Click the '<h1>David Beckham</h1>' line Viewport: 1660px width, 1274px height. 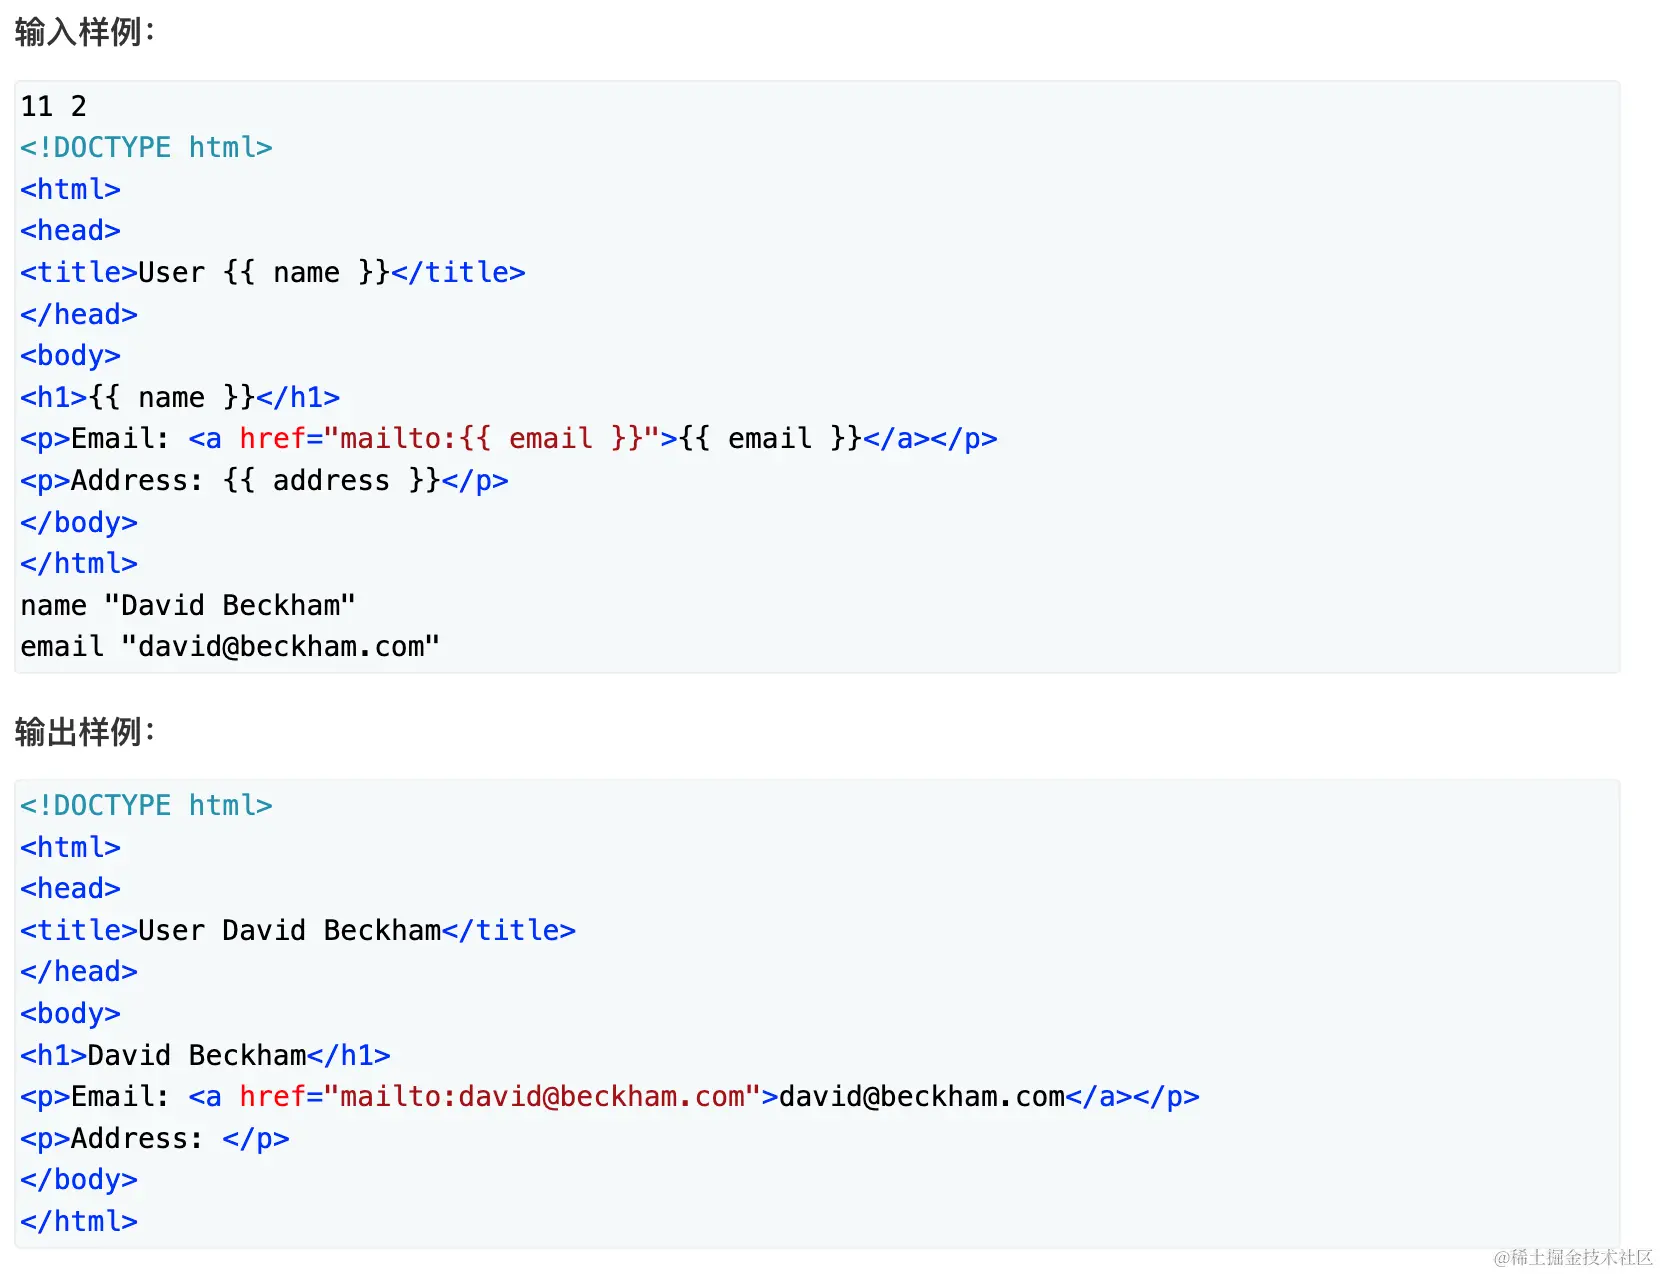(205, 1055)
